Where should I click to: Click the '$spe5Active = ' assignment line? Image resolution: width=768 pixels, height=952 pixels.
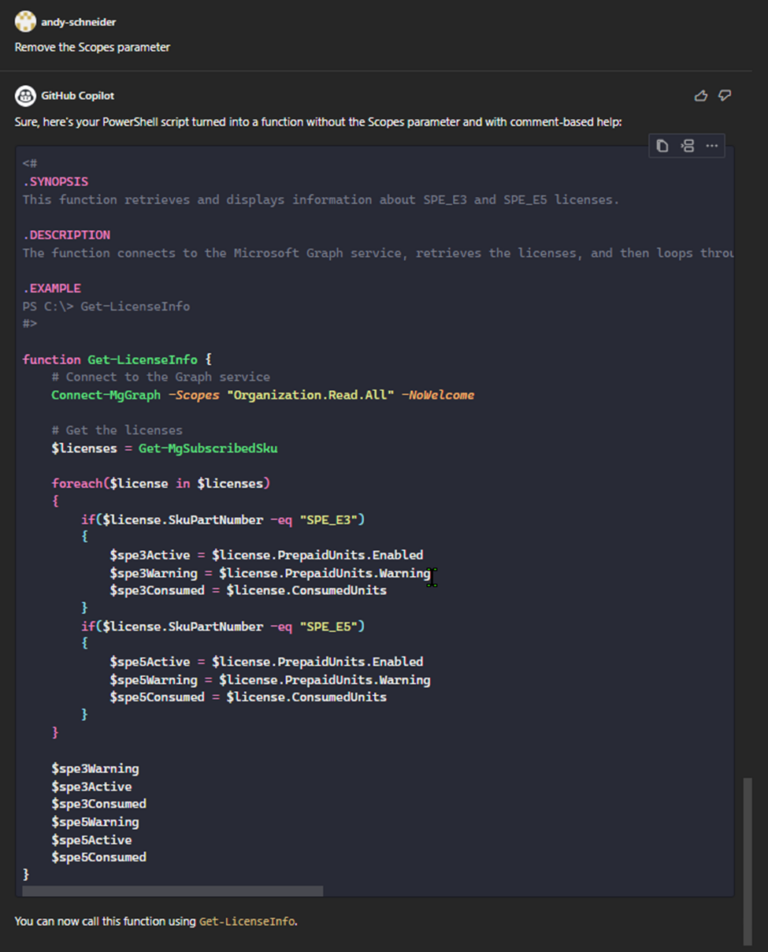[267, 662]
